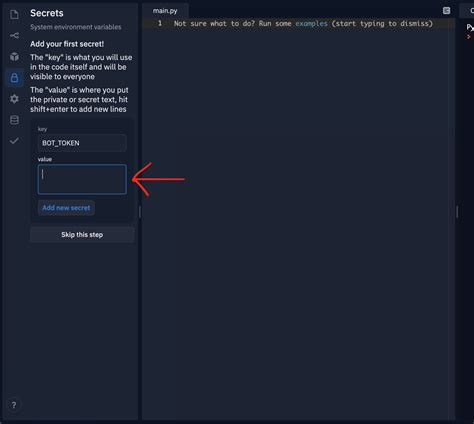Image resolution: width=474 pixels, height=424 pixels.
Task: Click the key field containing BOT_TOKEN
Action: coord(82,143)
